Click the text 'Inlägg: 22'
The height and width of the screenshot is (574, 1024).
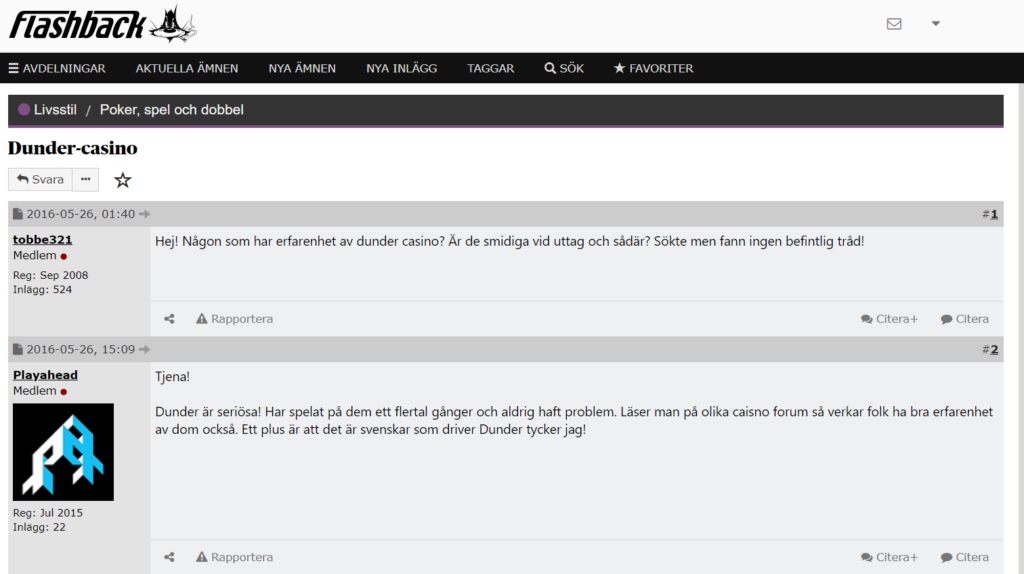(x=39, y=527)
